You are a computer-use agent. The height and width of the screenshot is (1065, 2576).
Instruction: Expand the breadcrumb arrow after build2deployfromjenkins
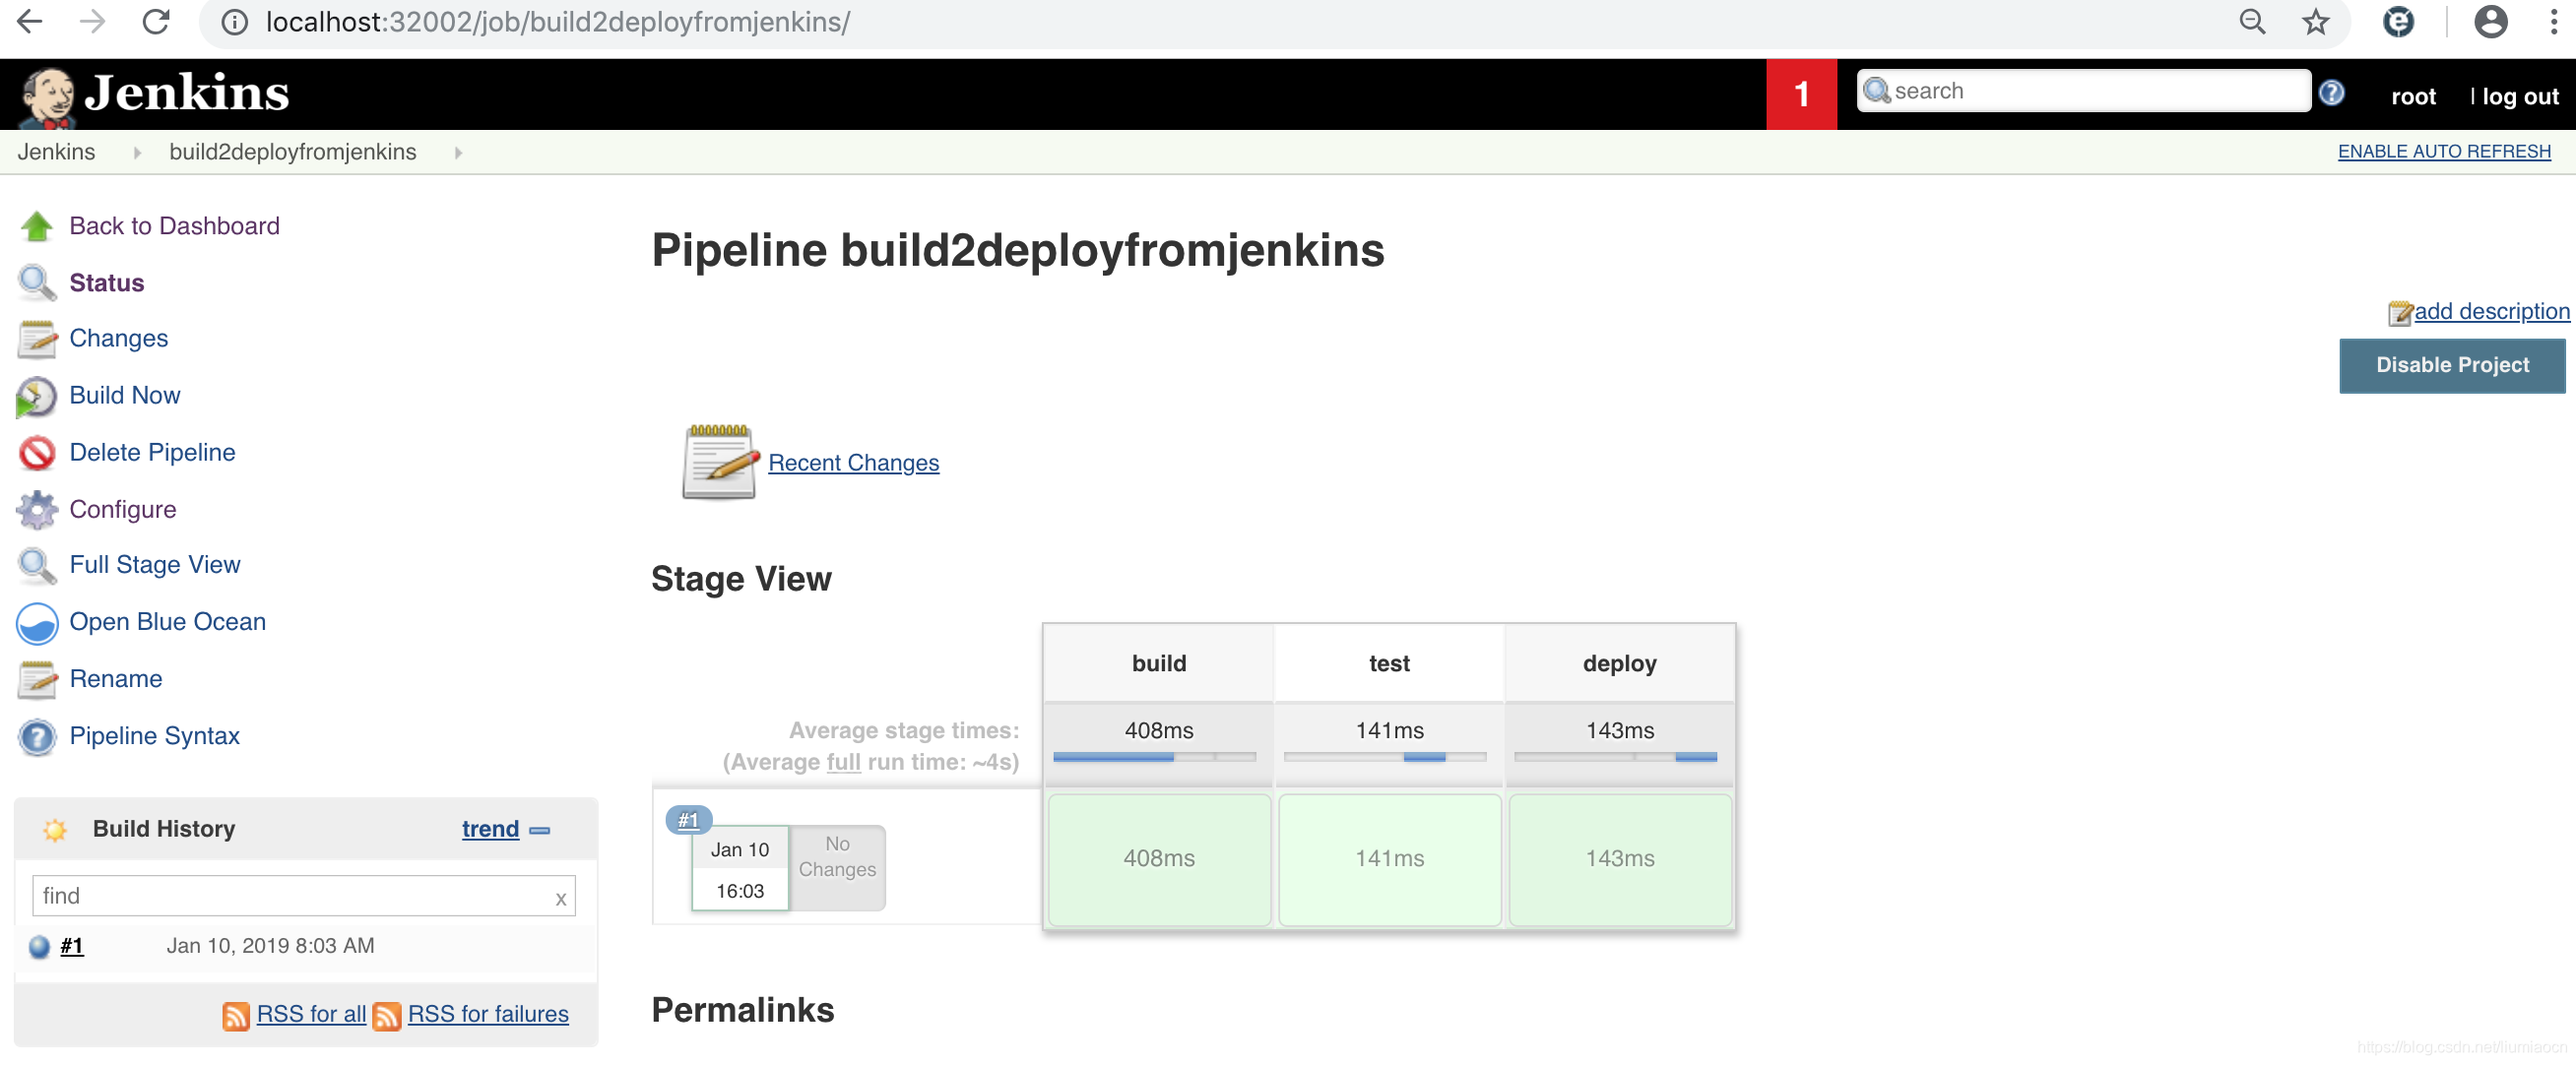tap(457, 153)
